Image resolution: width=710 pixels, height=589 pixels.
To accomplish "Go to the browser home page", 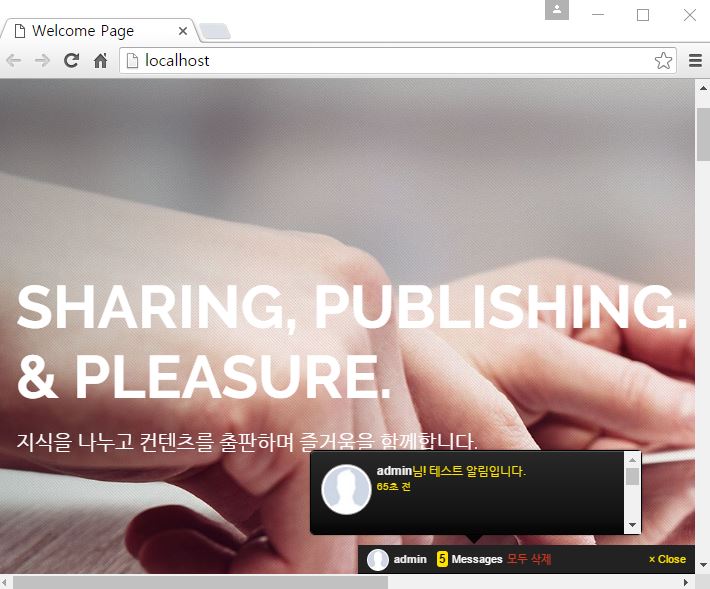I will pyautogui.click(x=100, y=61).
